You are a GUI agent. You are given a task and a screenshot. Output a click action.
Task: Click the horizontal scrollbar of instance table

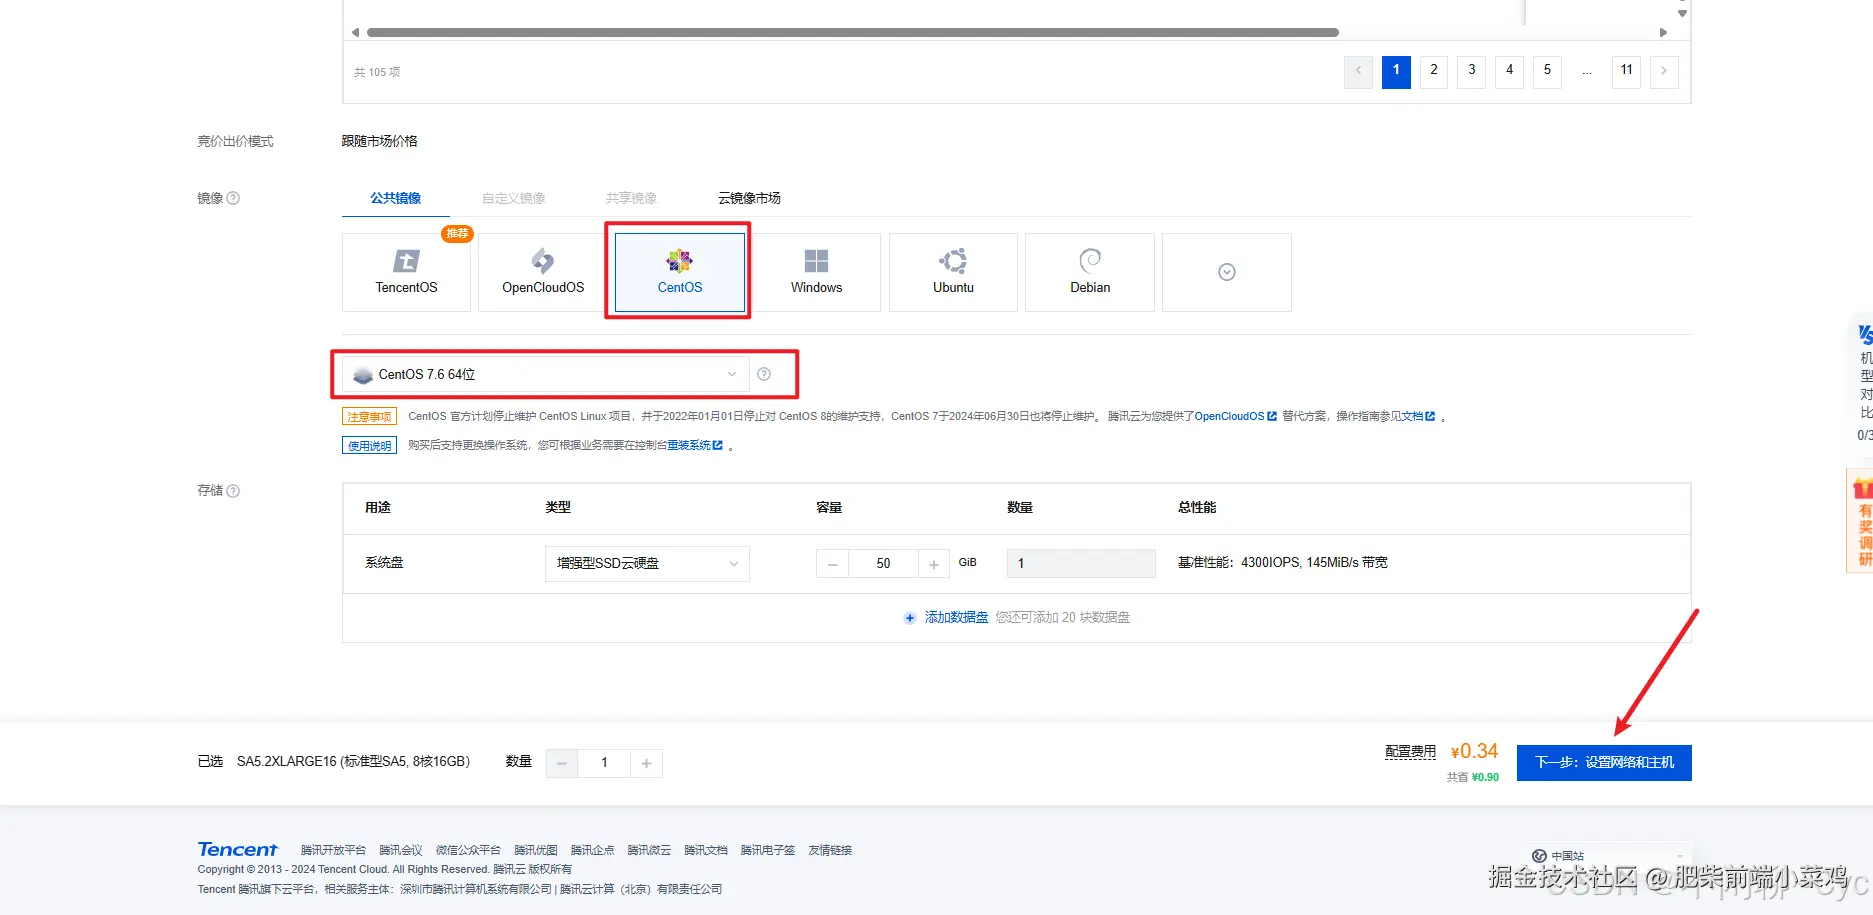[x=853, y=32]
